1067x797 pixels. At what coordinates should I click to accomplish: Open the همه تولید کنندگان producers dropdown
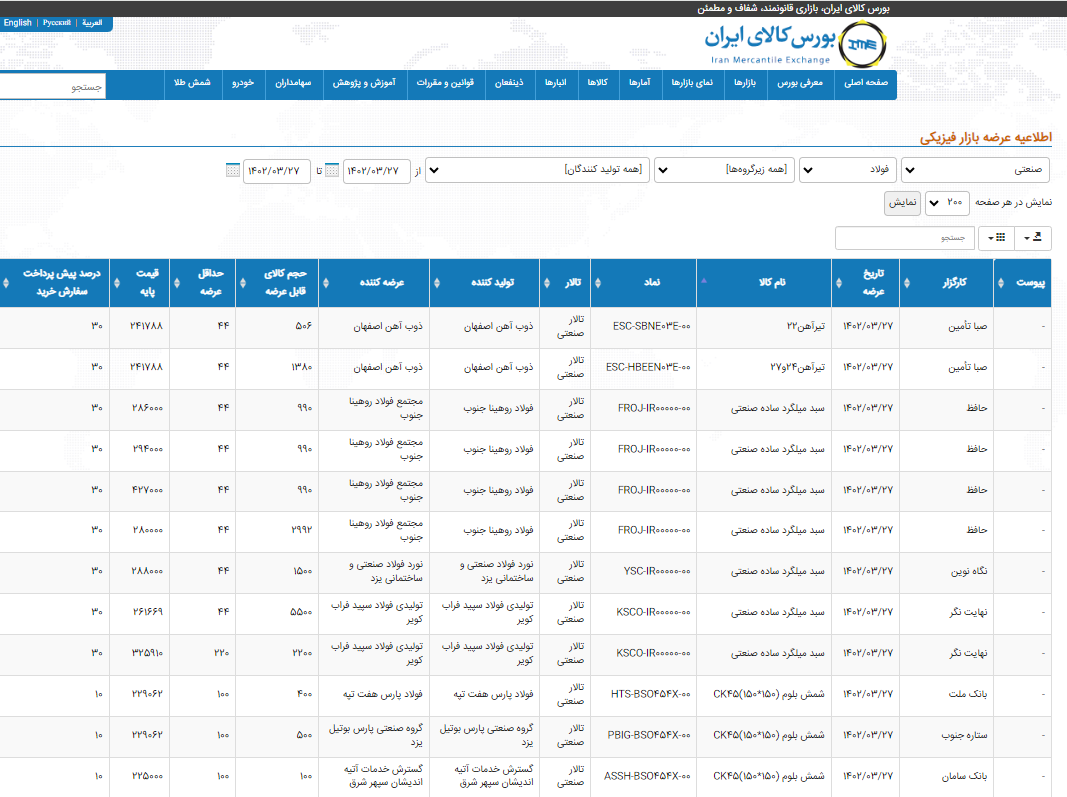pos(538,169)
